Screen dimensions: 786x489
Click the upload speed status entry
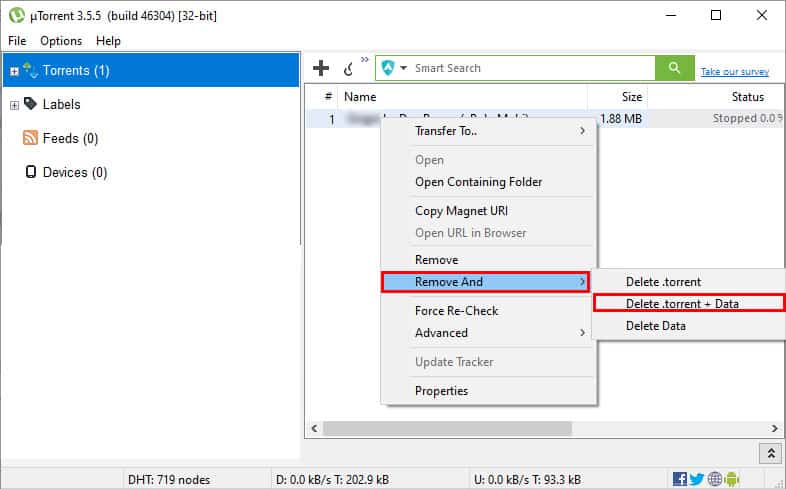coord(527,479)
